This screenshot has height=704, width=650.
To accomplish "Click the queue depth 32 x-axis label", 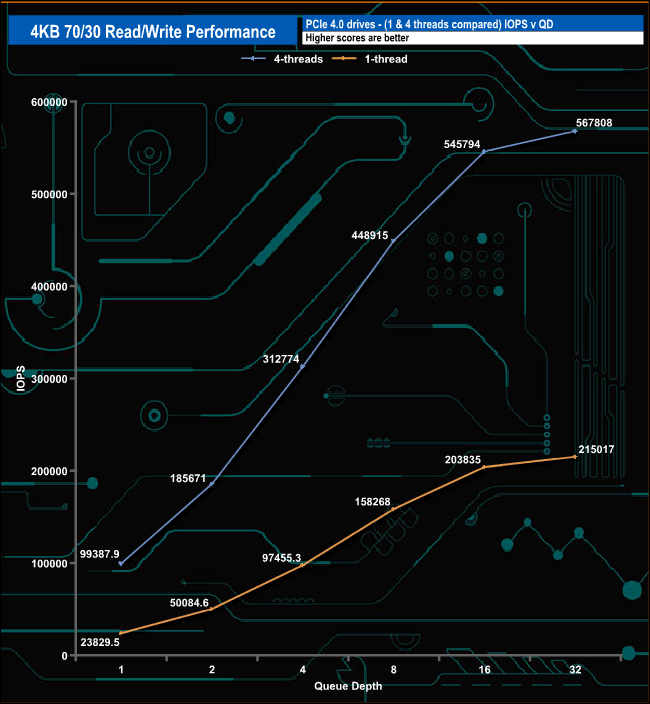I will (x=575, y=670).
